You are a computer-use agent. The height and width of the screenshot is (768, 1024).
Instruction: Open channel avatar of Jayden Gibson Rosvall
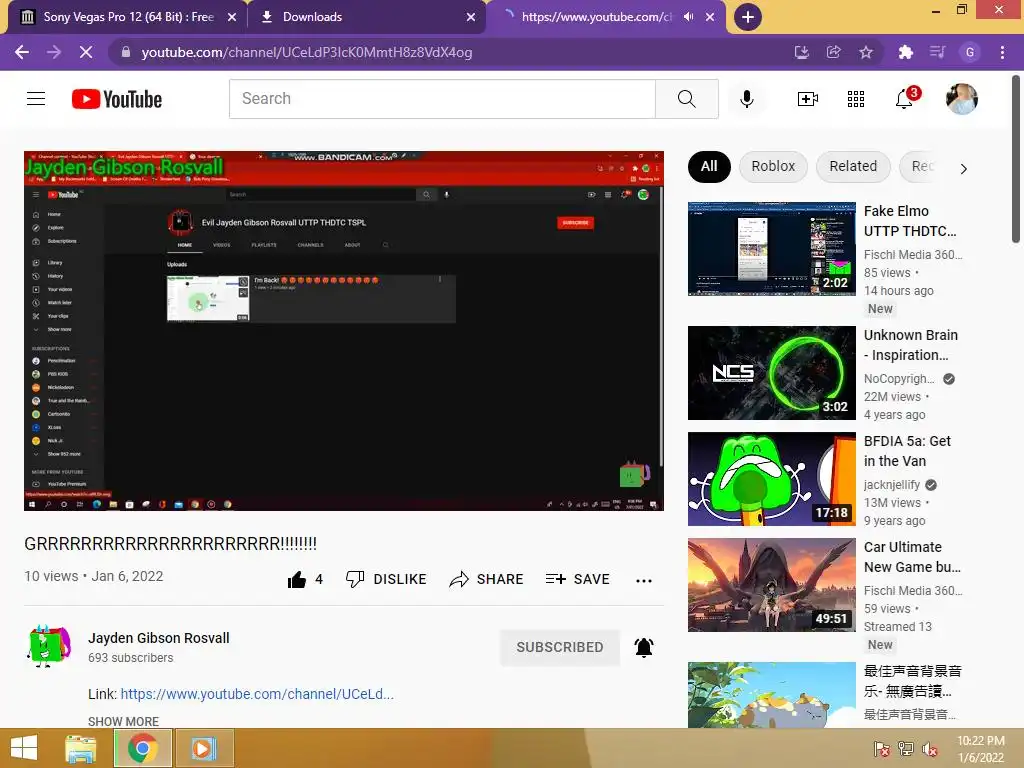[x=48, y=646]
